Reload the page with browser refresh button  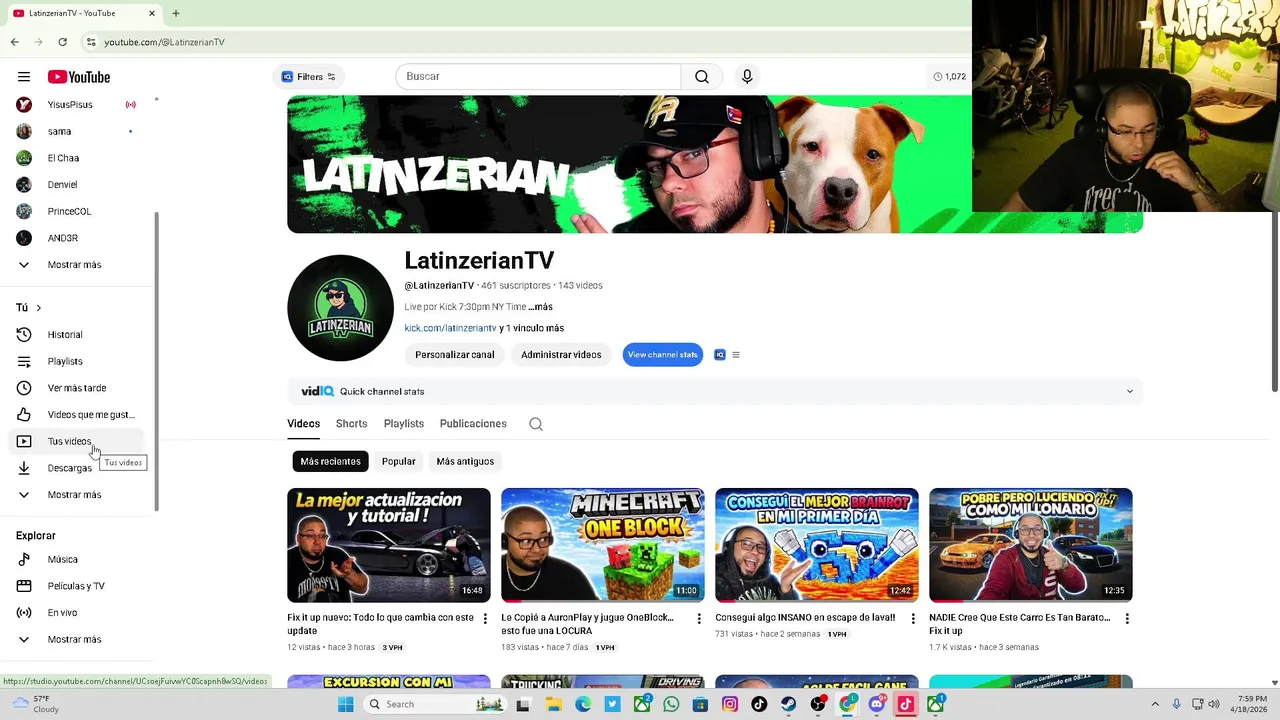[x=62, y=42]
